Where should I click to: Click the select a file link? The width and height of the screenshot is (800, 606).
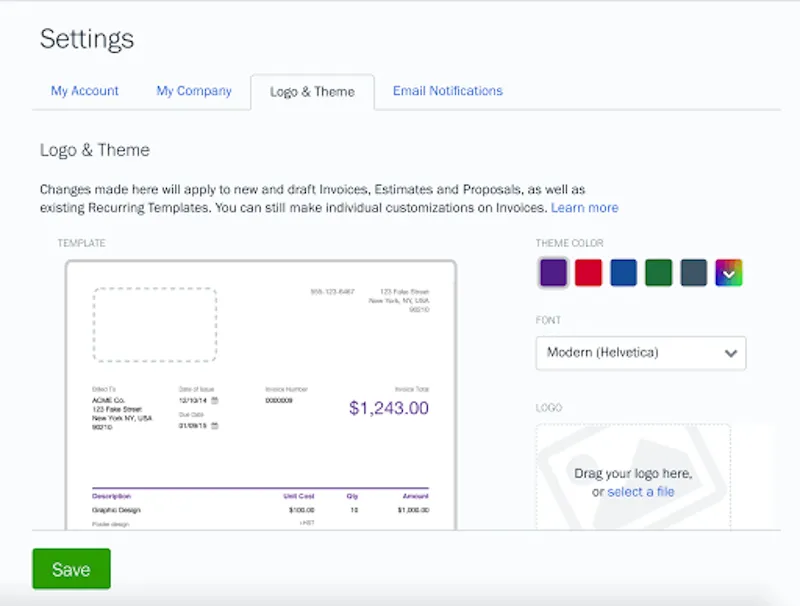[x=640, y=492]
